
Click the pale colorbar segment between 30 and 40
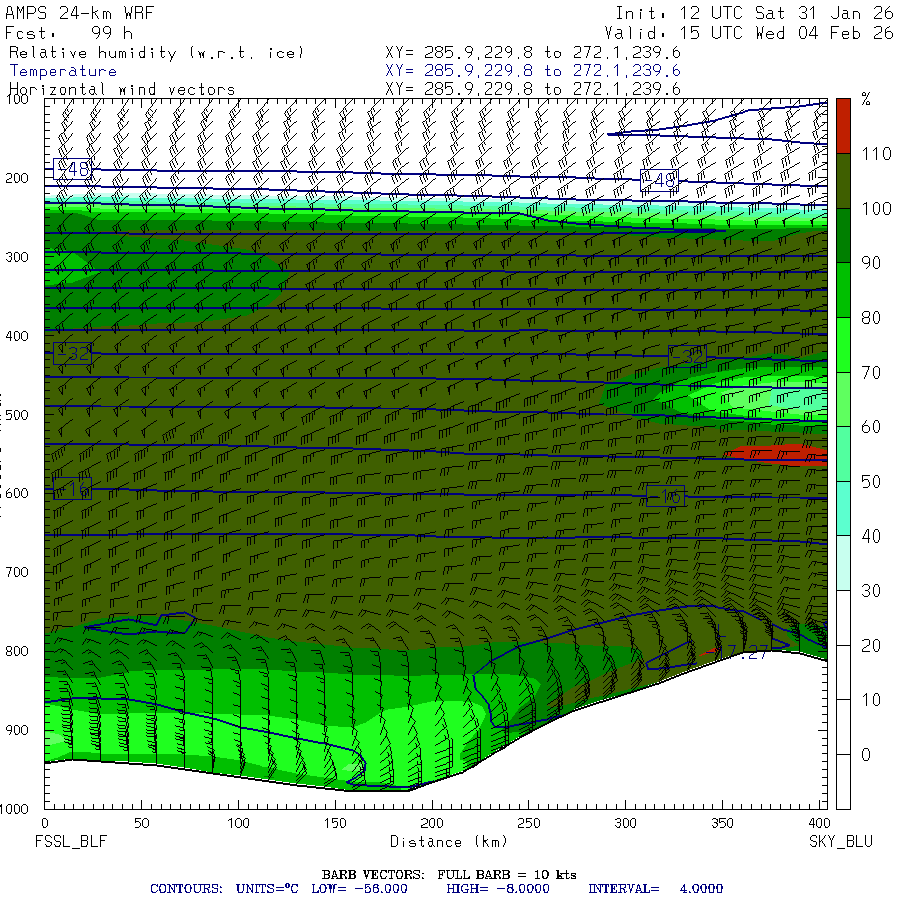[843, 562]
